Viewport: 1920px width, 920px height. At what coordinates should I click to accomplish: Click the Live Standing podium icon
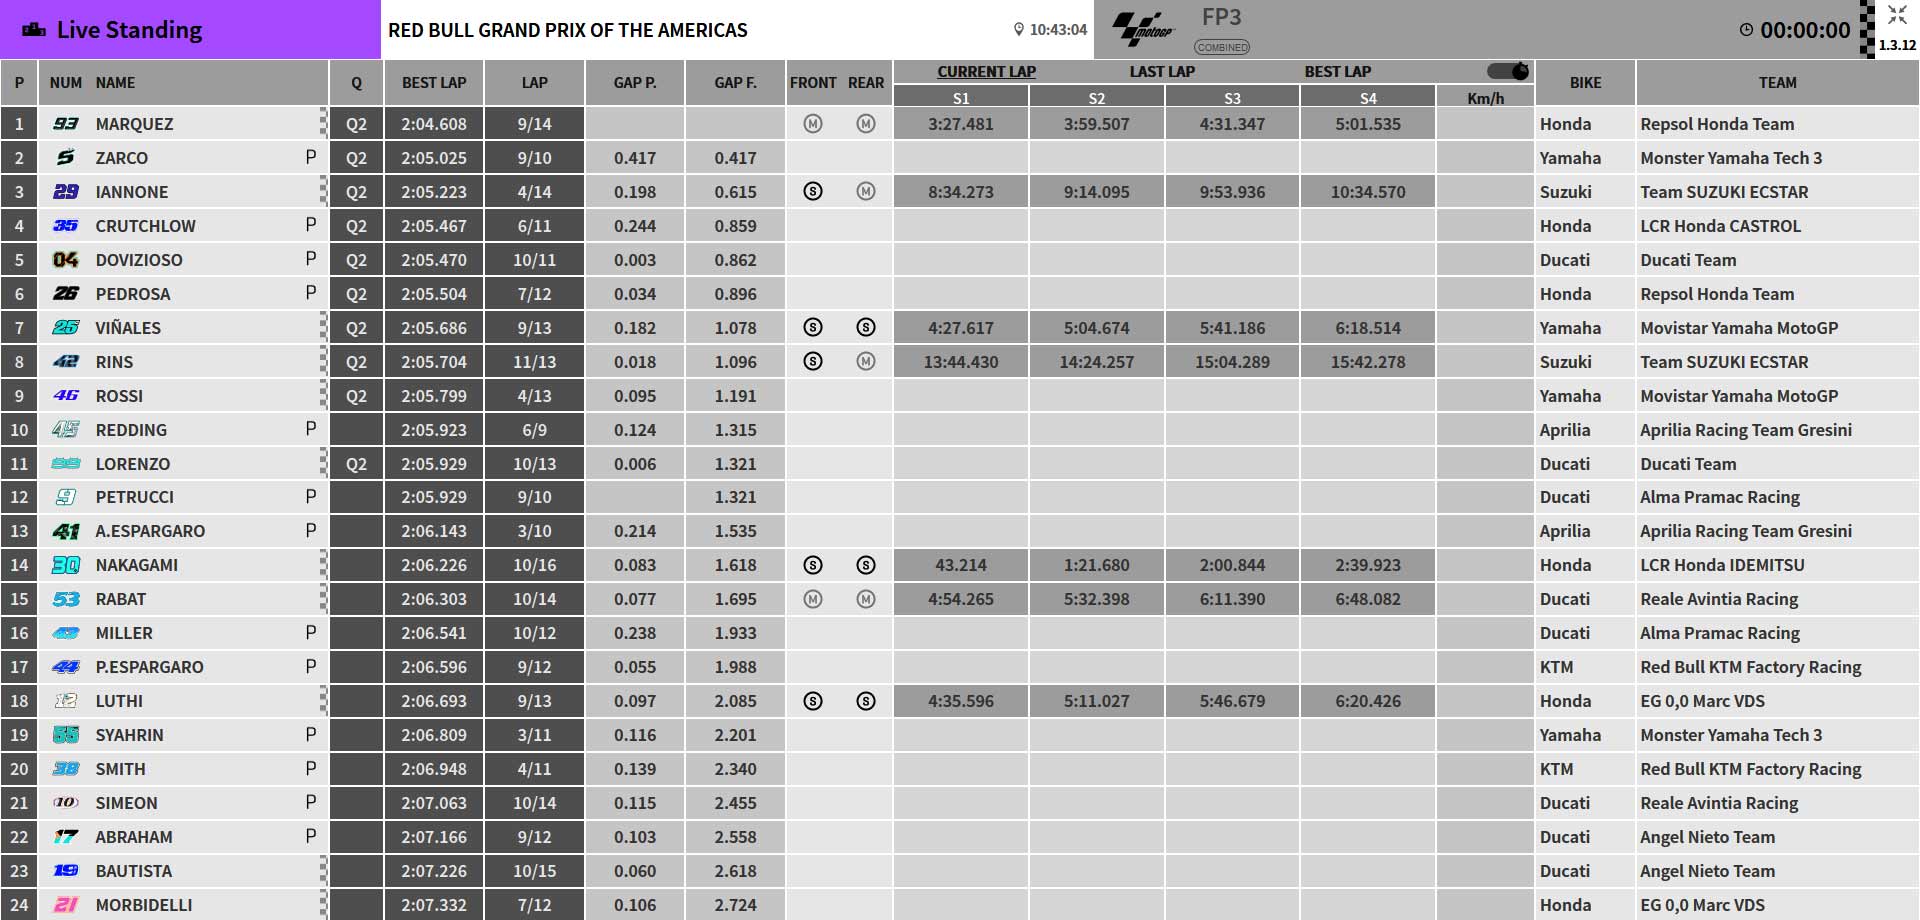34,30
